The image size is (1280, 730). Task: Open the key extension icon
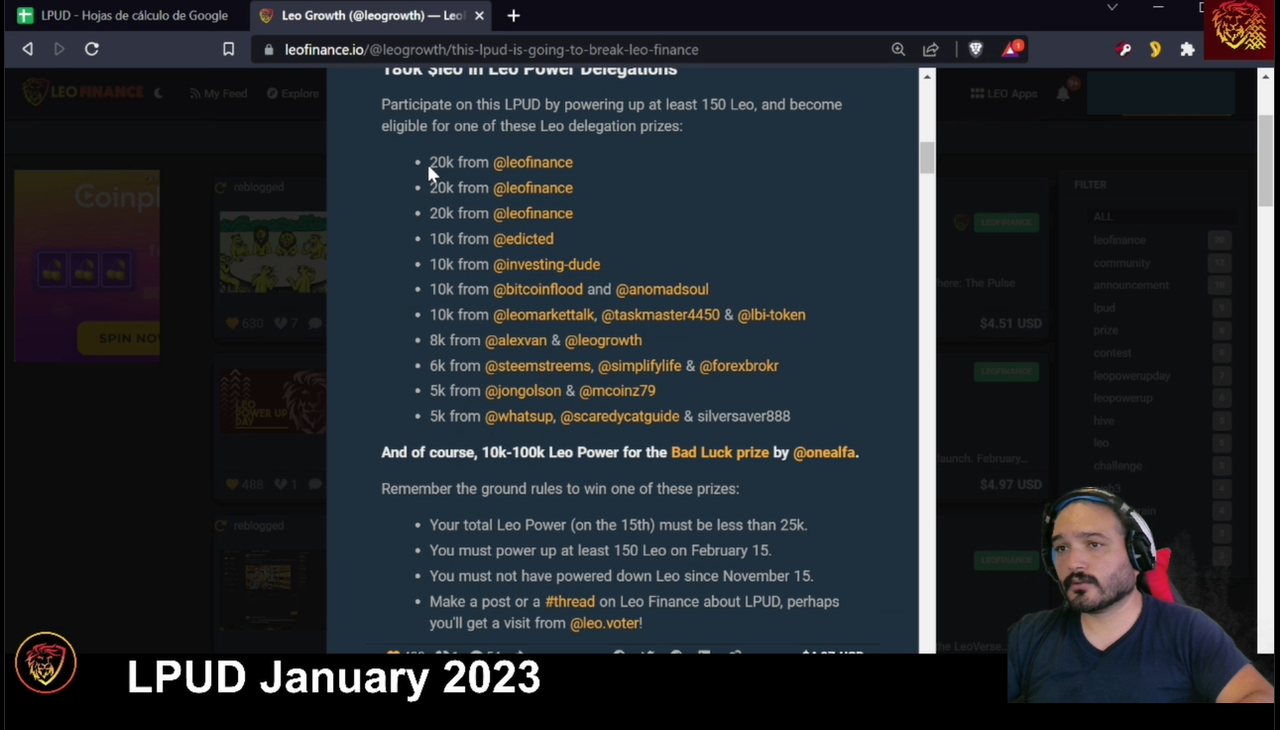point(1124,49)
